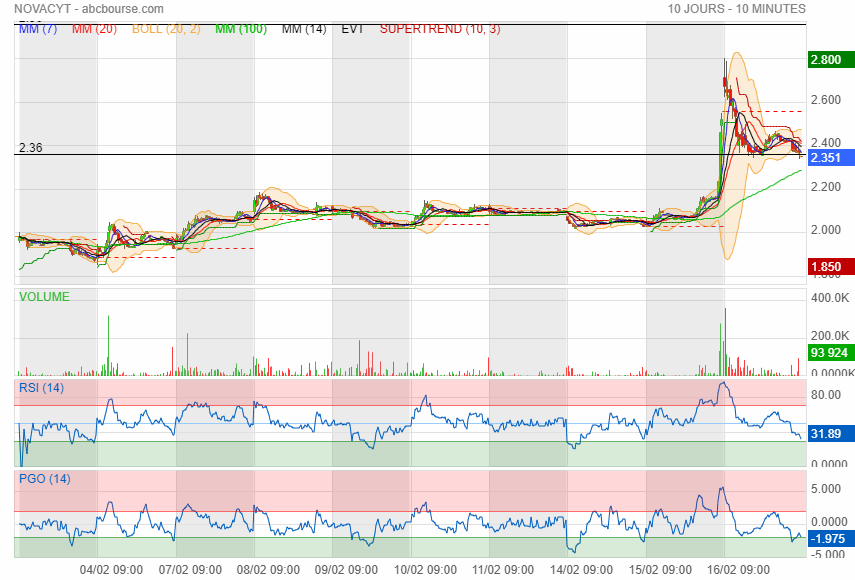Click the 10/02 09:00 date label
Image resolution: width=855 pixels, height=580 pixels.
(x=425, y=570)
